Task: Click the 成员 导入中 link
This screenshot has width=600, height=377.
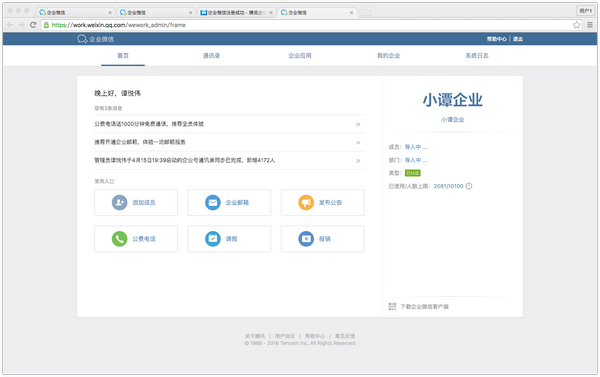Action: click(416, 147)
